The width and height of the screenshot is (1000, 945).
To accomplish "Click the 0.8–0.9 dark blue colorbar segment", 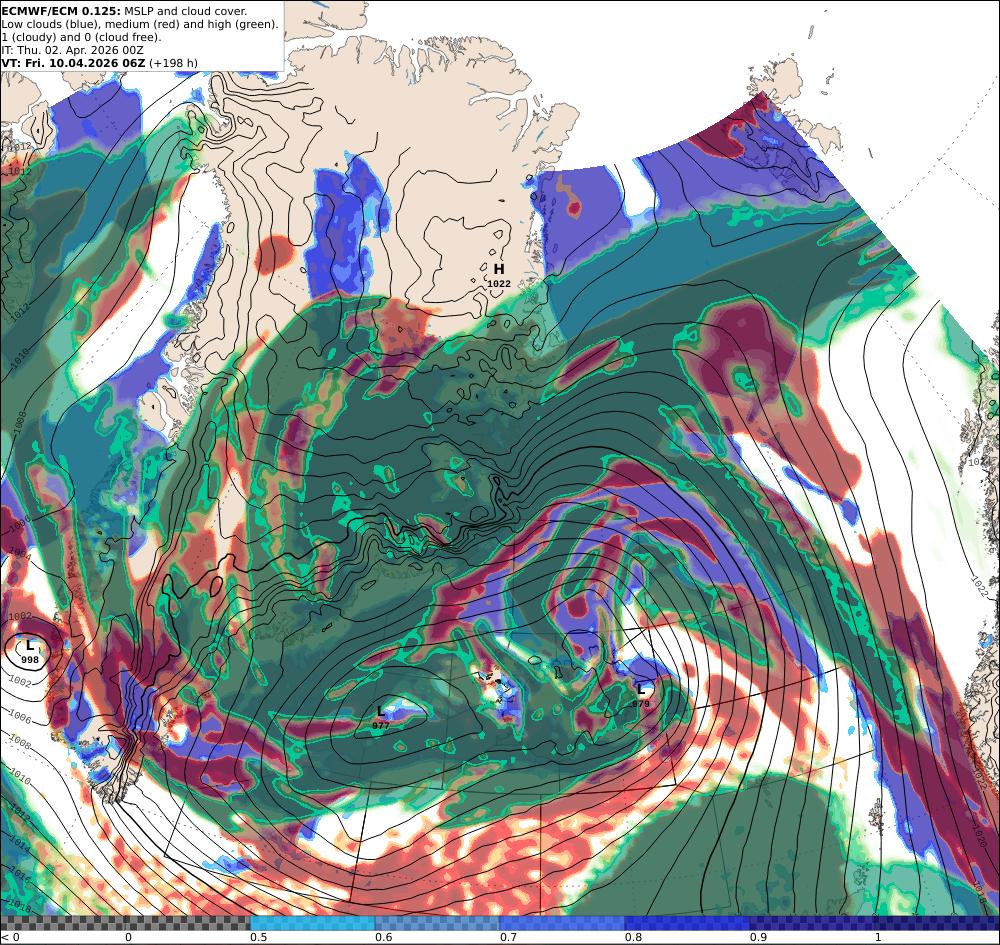I will 687,923.
